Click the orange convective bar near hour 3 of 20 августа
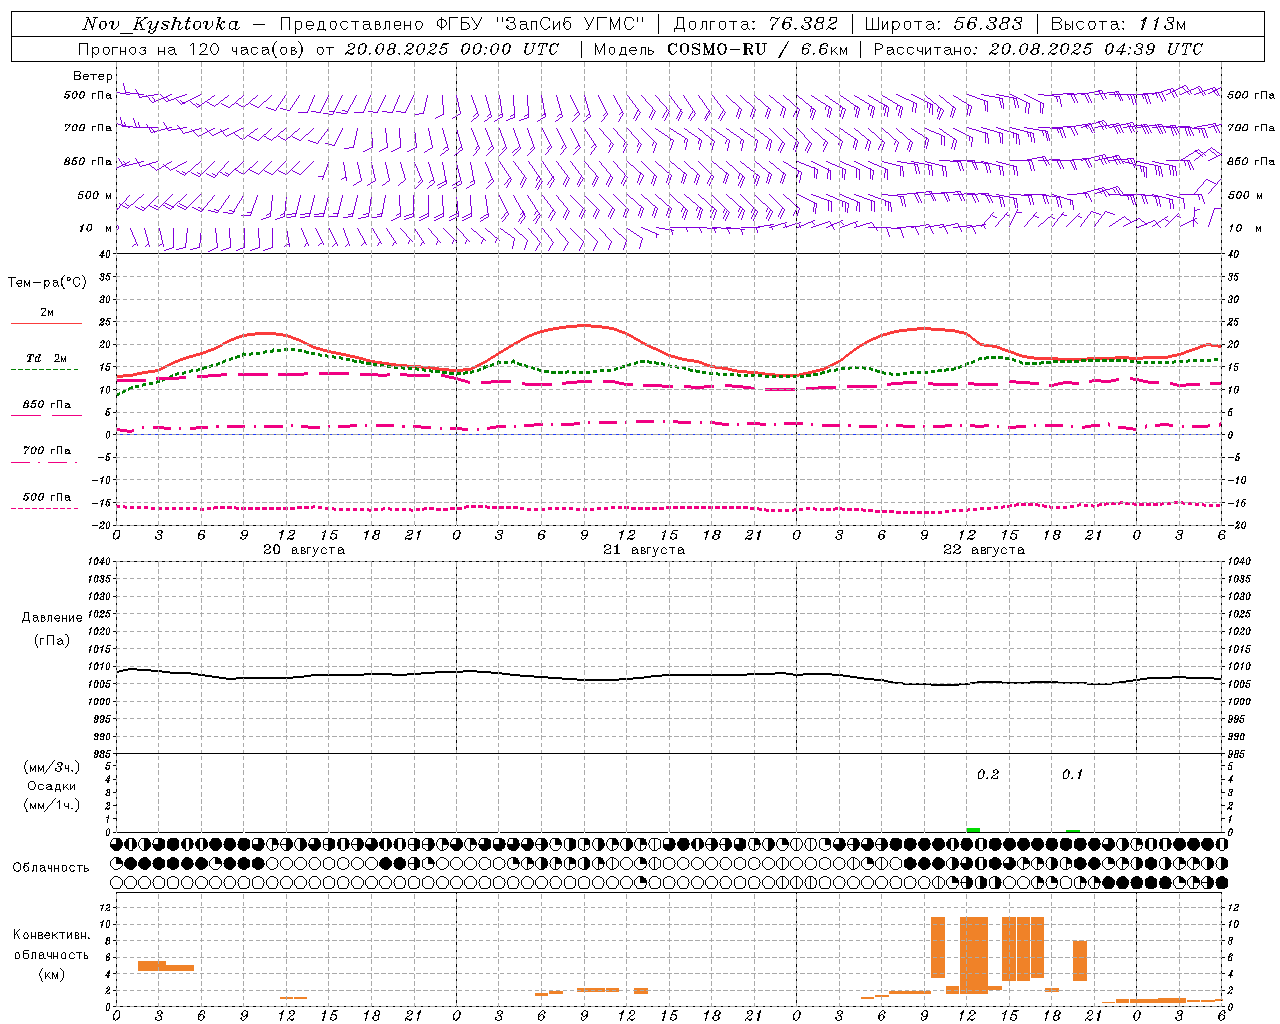 tap(152, 966)
